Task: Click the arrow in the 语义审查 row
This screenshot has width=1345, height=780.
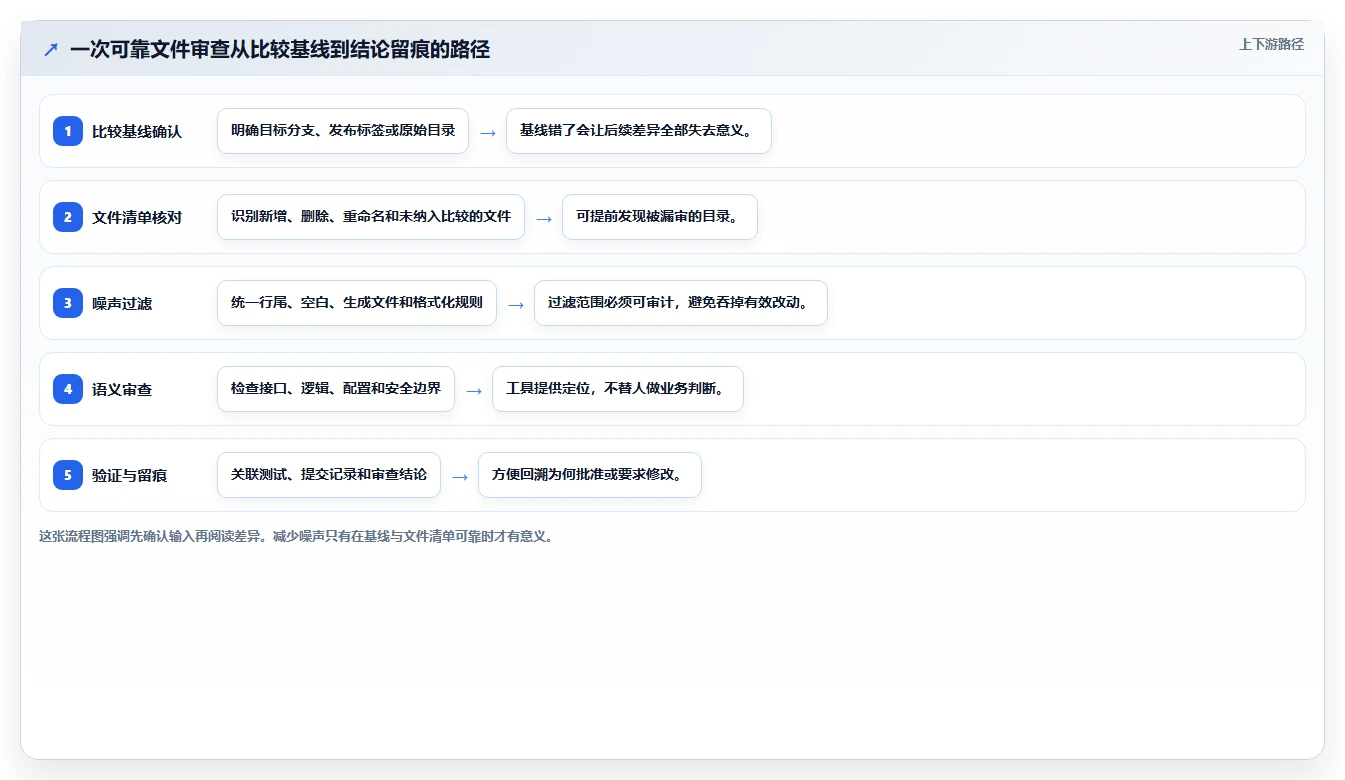Action: [474, 390]
